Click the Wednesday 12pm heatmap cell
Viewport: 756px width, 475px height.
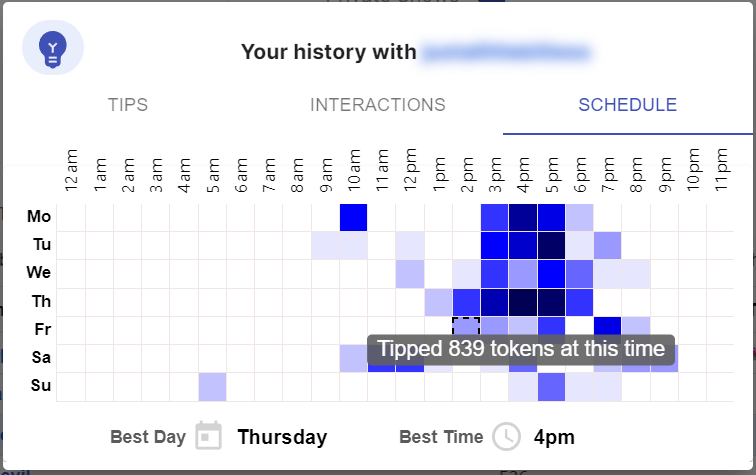410,273
